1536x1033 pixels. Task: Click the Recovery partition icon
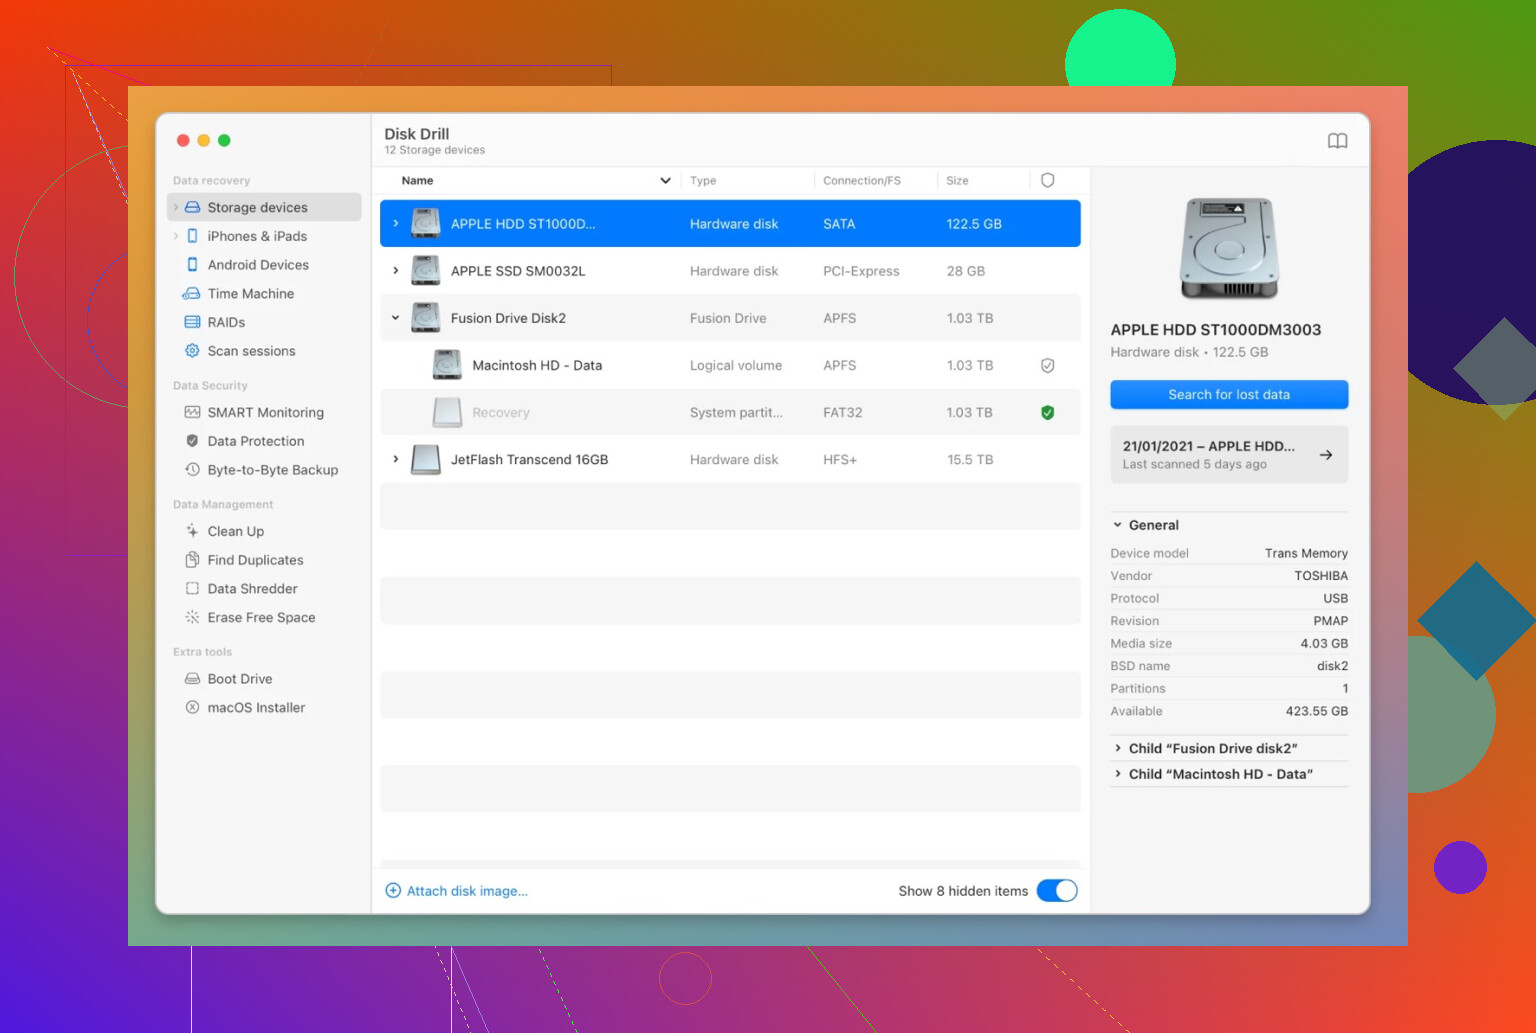click(x=447, y=412)
